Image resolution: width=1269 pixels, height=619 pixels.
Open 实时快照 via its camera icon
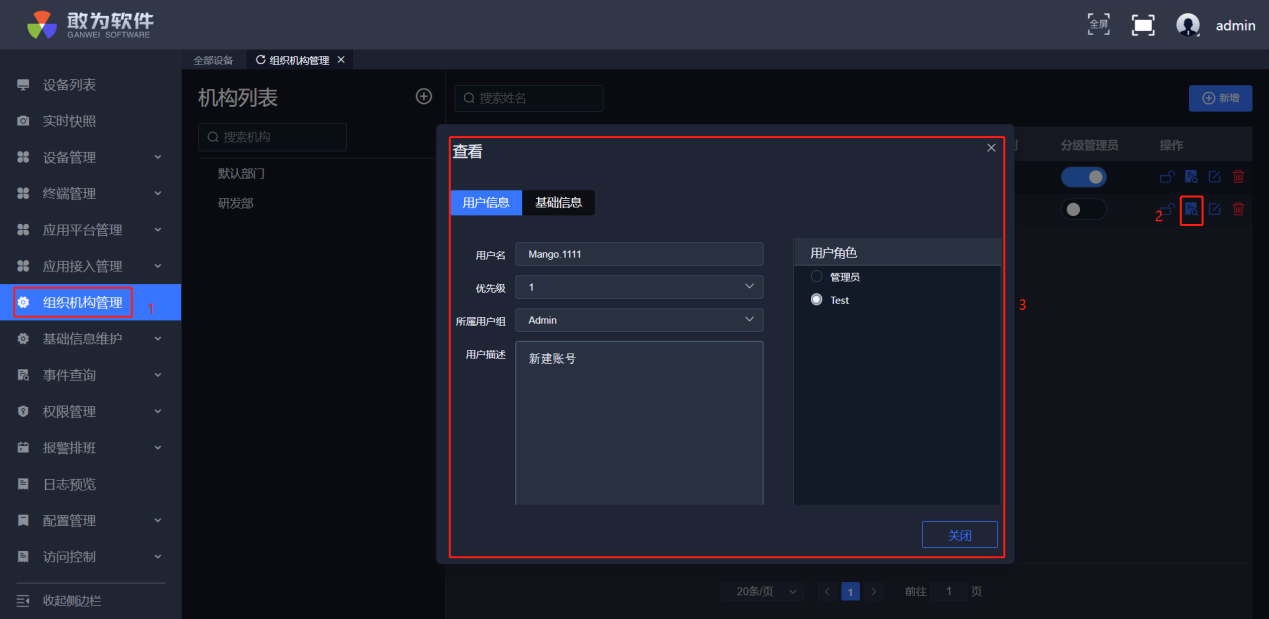click(x=23, y=121)
